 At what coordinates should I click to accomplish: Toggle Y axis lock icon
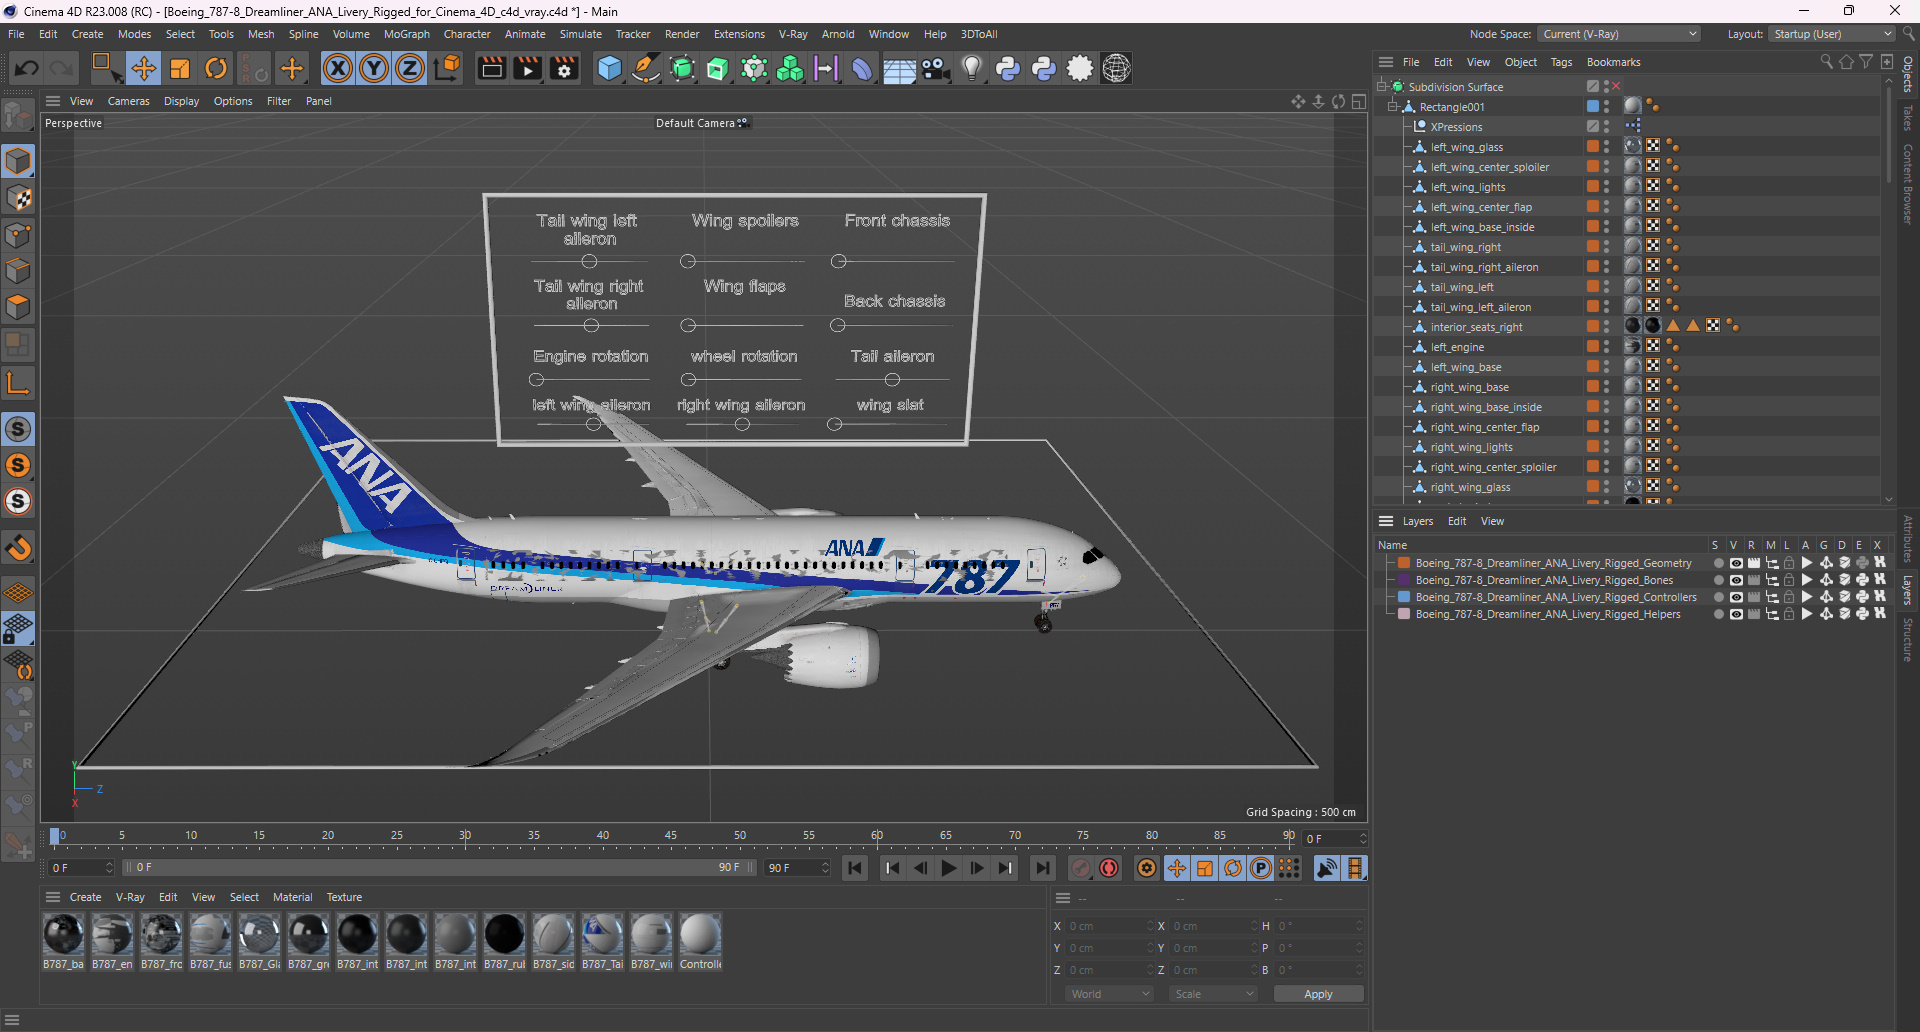pos(374,68)
